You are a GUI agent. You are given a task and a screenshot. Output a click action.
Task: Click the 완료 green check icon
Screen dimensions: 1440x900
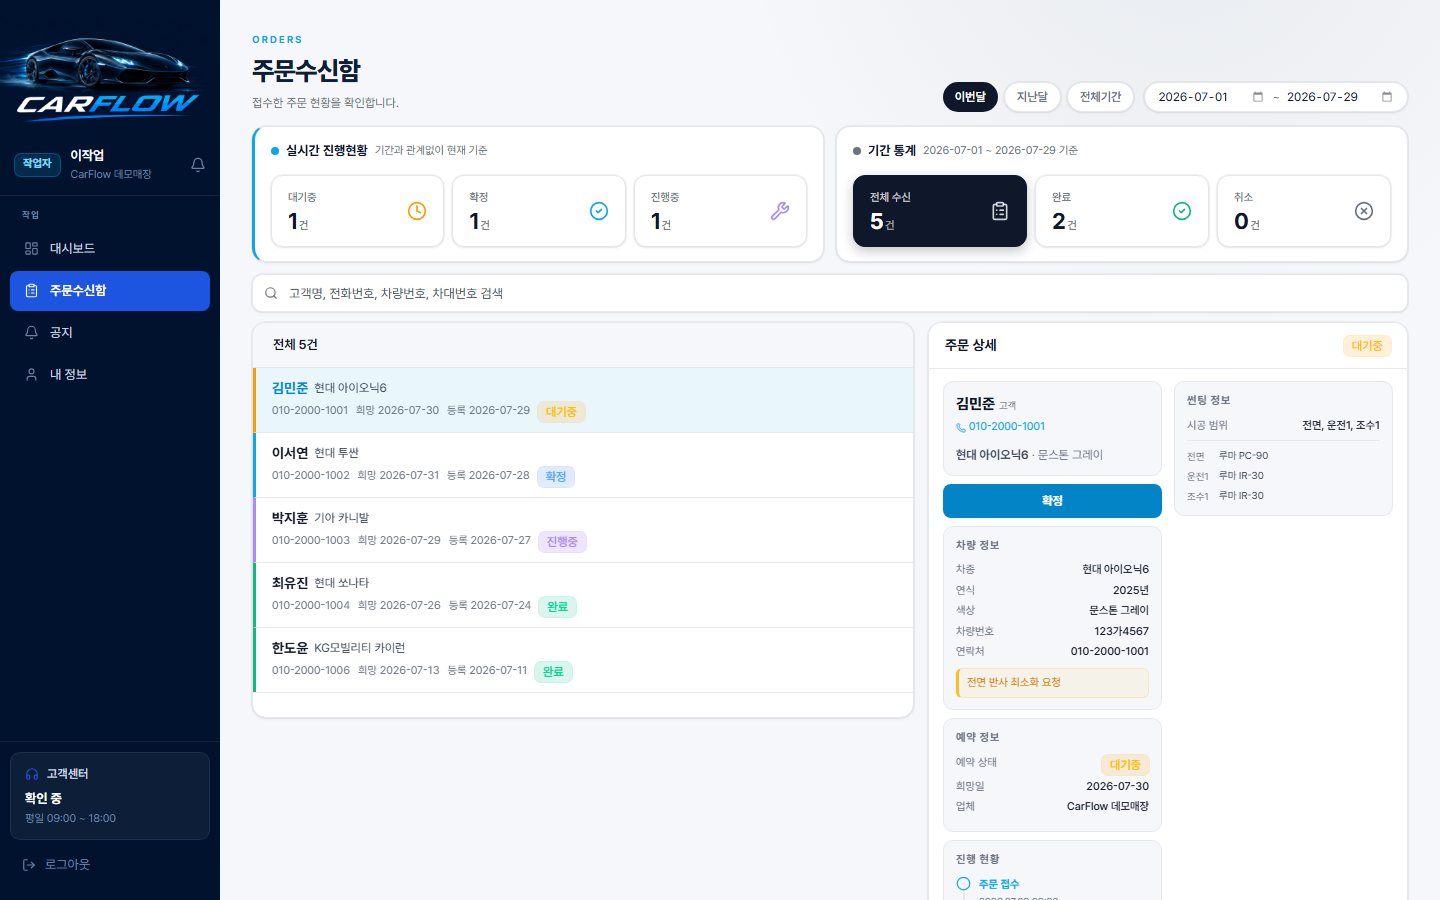(1182, 211)
